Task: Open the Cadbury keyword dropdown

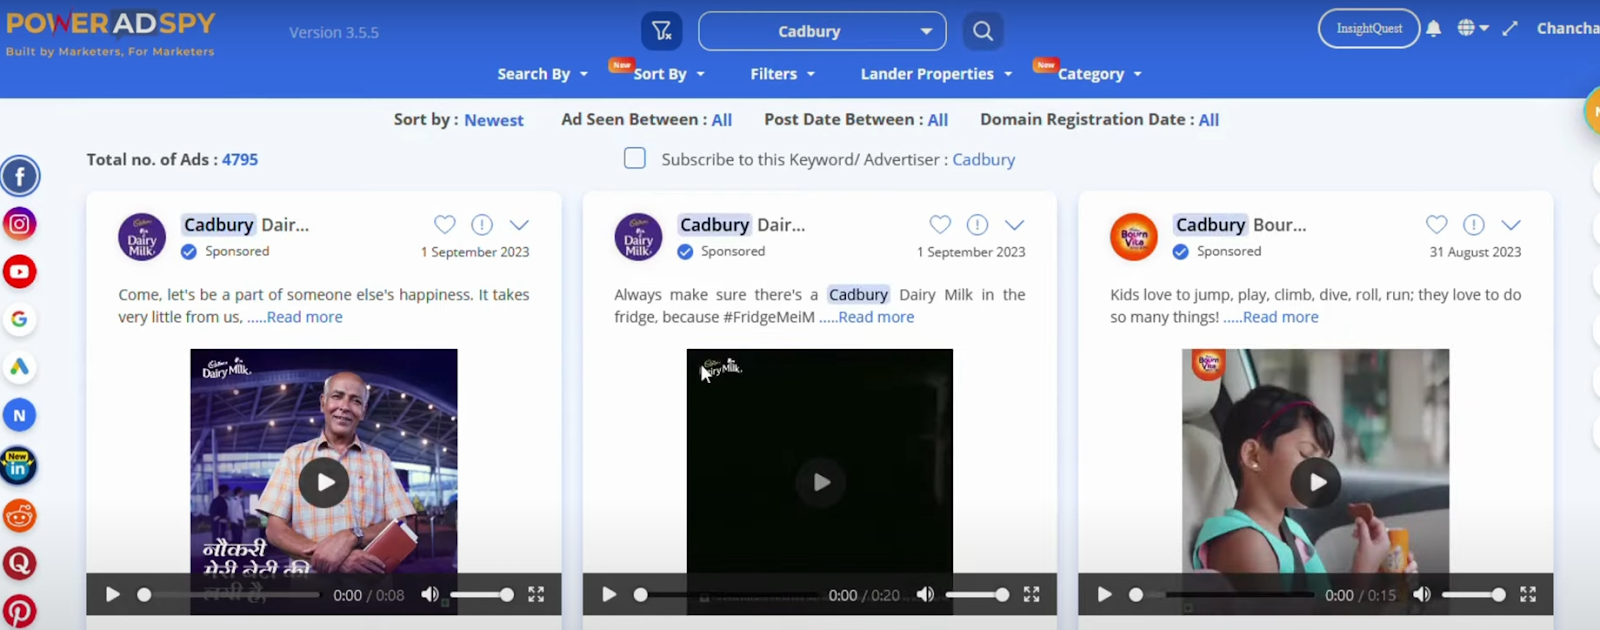Action: [822, 31]
